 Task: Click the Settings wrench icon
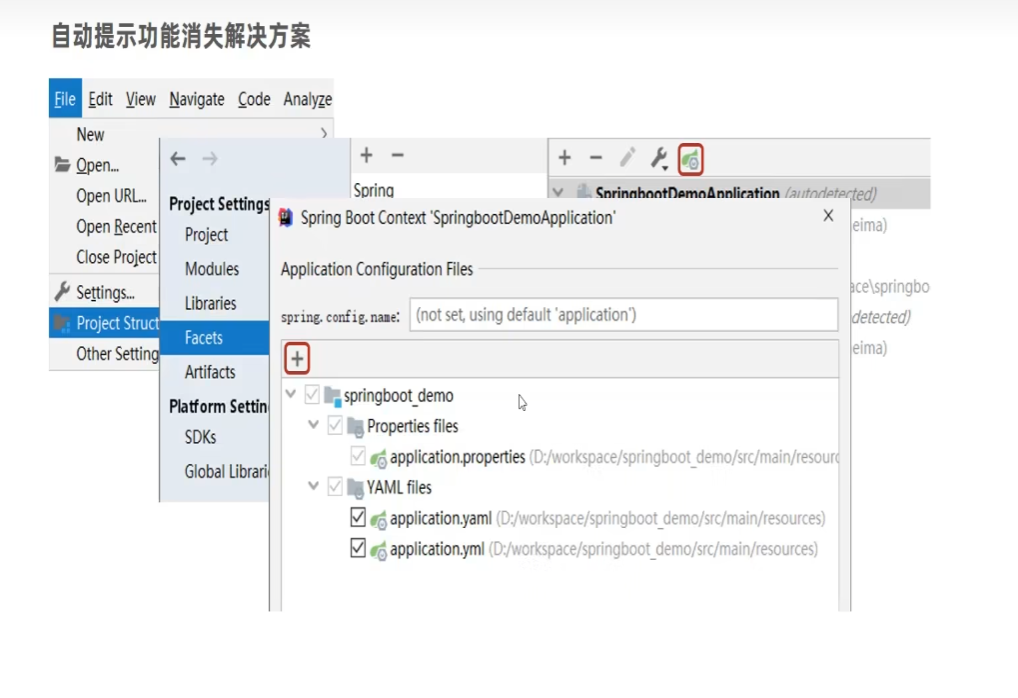pos(62,292)
